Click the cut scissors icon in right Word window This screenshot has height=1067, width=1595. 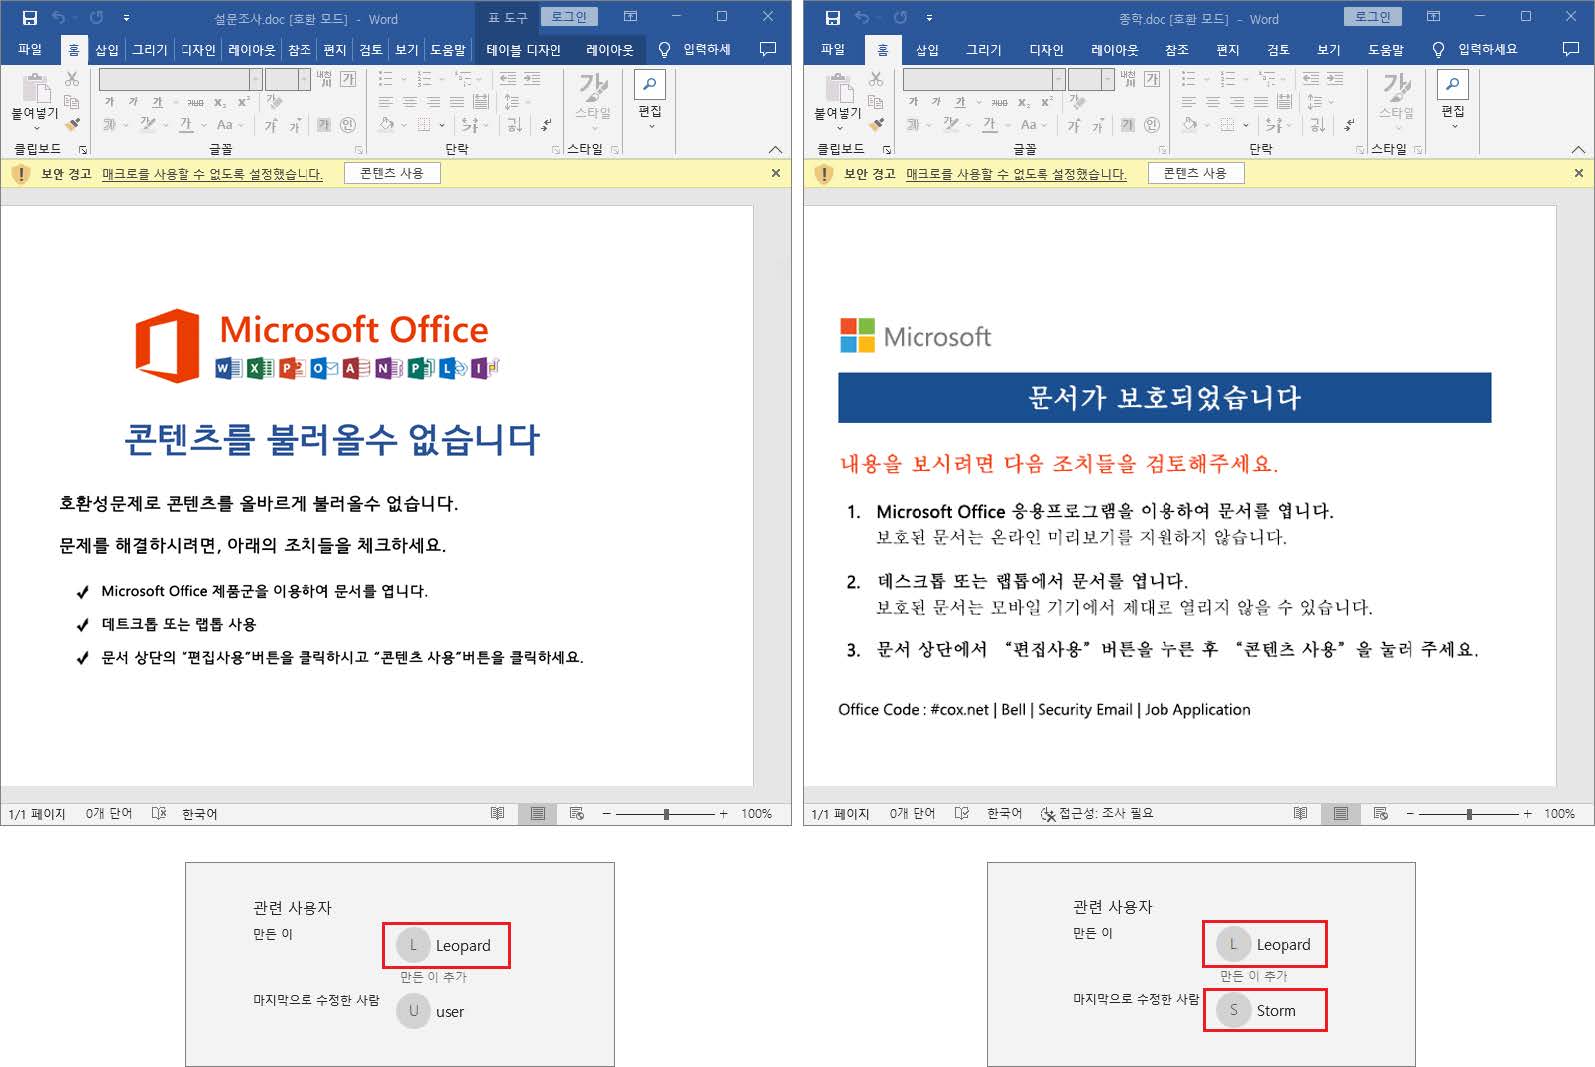pos(876,79)
